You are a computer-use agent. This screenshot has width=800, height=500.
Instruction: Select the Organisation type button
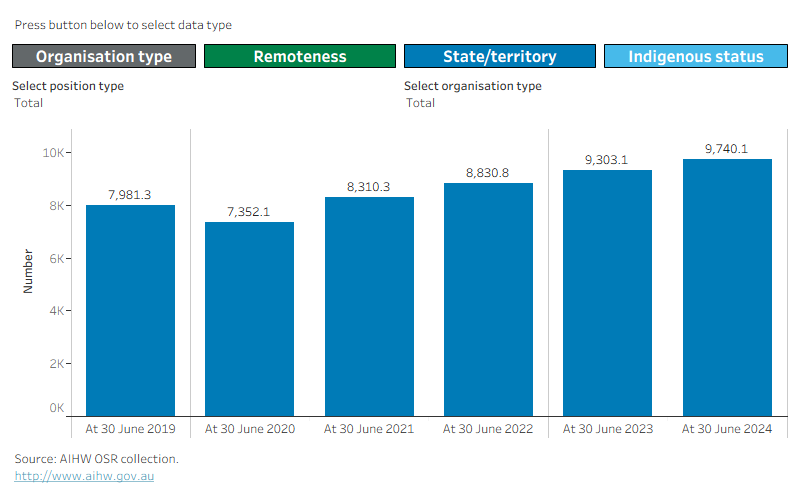tap(104, 56)
